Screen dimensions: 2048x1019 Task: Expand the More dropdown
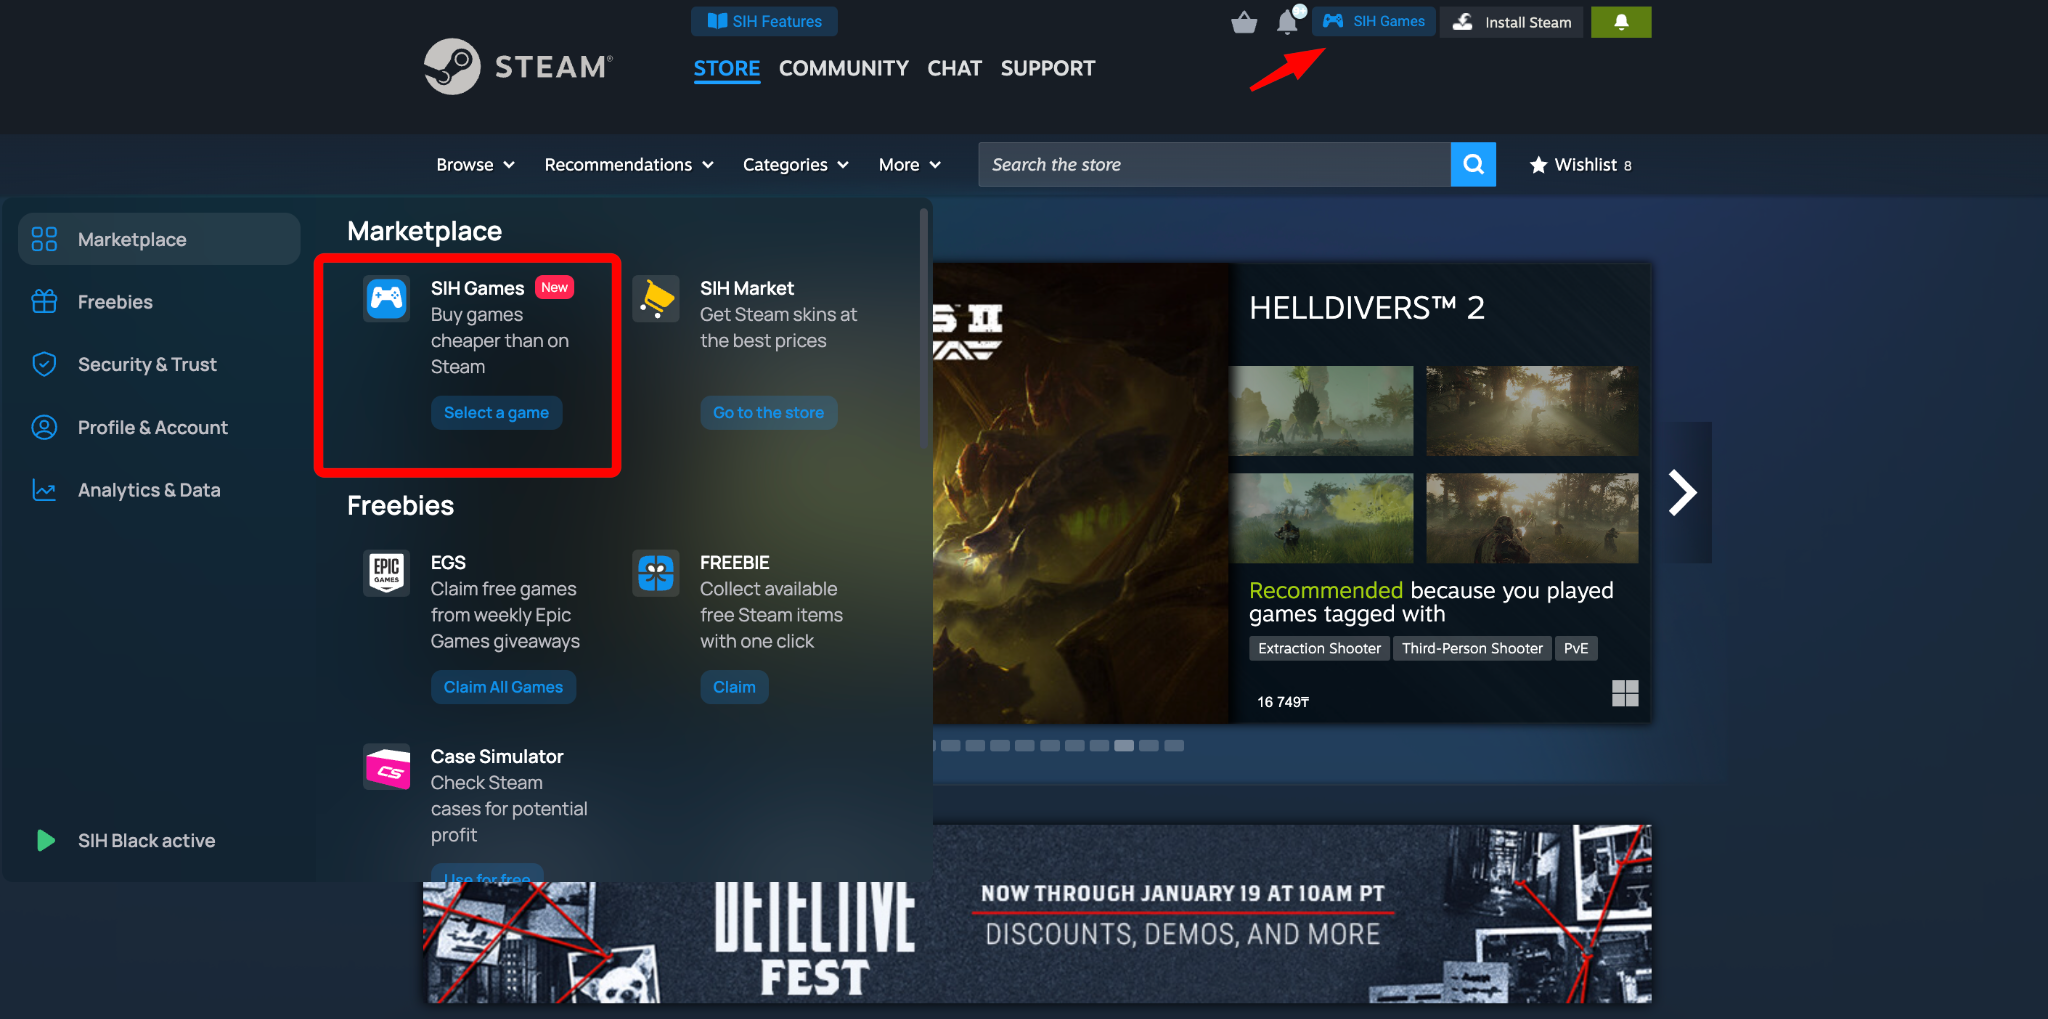pyautogui.click(x=908, y=164)
